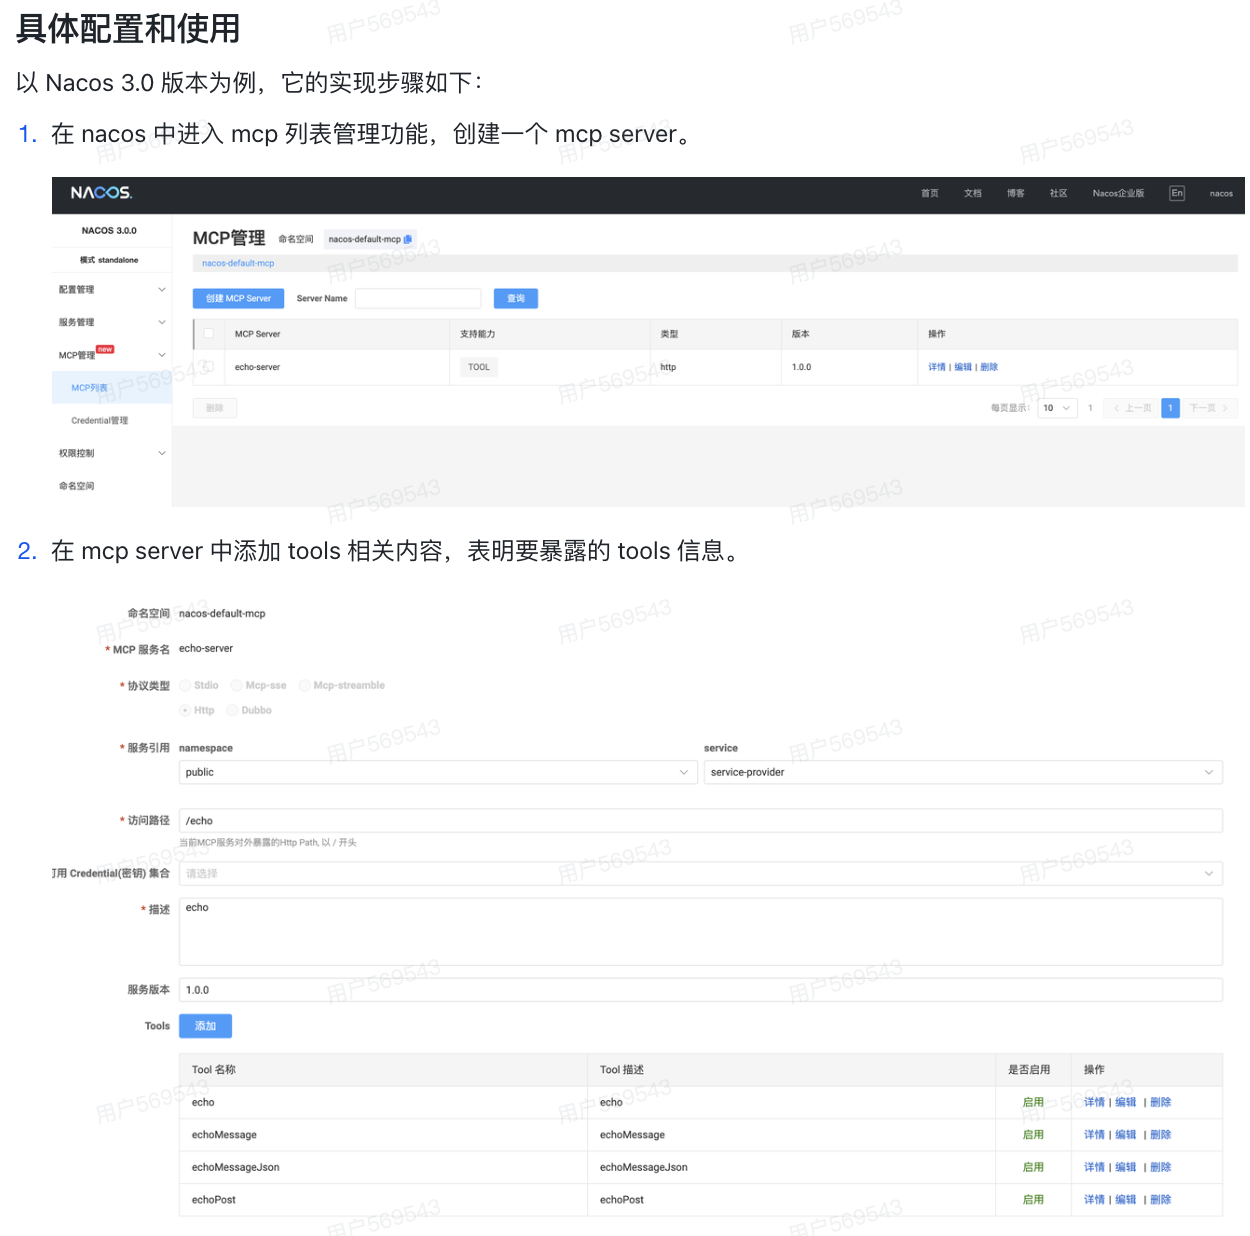1250x1236 pixels.
Task: Collapse MCP管理 in the sidebar
Action: tap(112, 355)
